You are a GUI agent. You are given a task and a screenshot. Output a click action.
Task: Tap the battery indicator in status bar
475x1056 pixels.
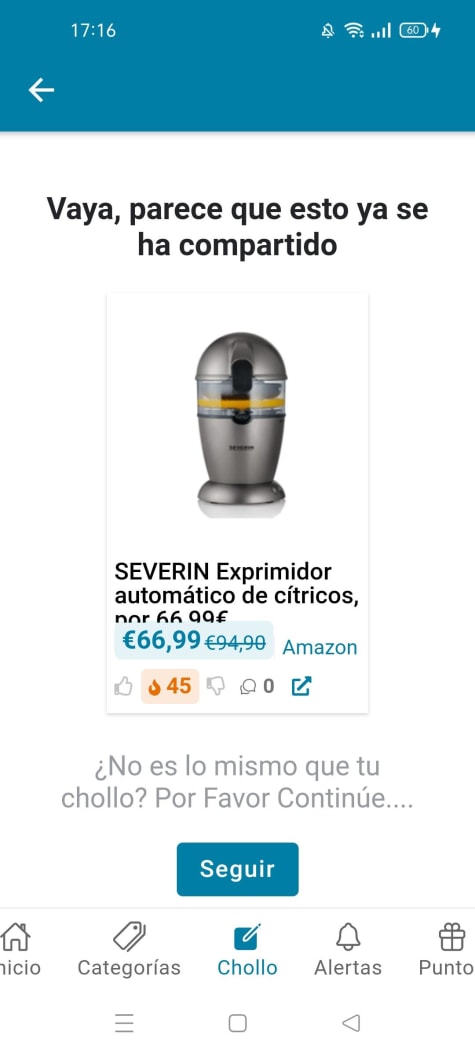pos(420,30)
